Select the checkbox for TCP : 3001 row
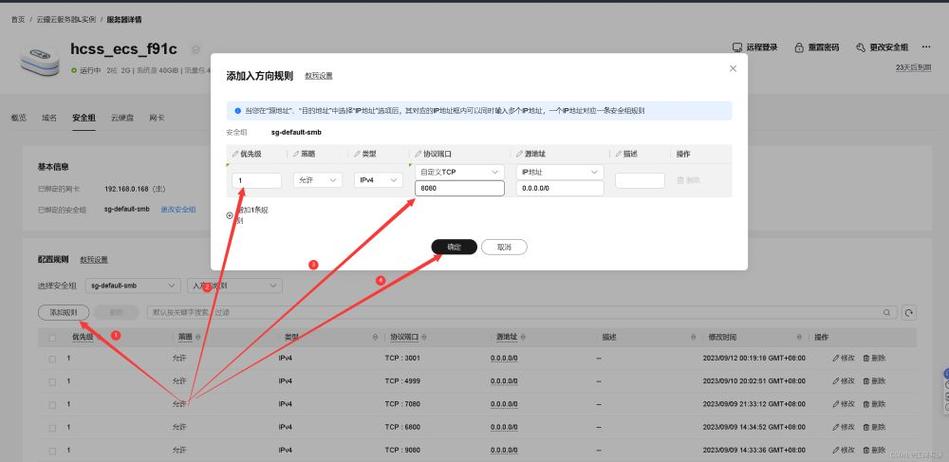Viewport: 949px width, 462px height. click(52, 358)
